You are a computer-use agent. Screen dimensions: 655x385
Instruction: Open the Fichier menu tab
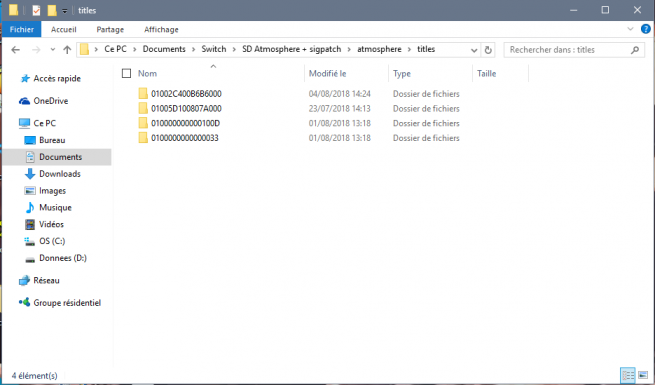(x=22, y=29)
